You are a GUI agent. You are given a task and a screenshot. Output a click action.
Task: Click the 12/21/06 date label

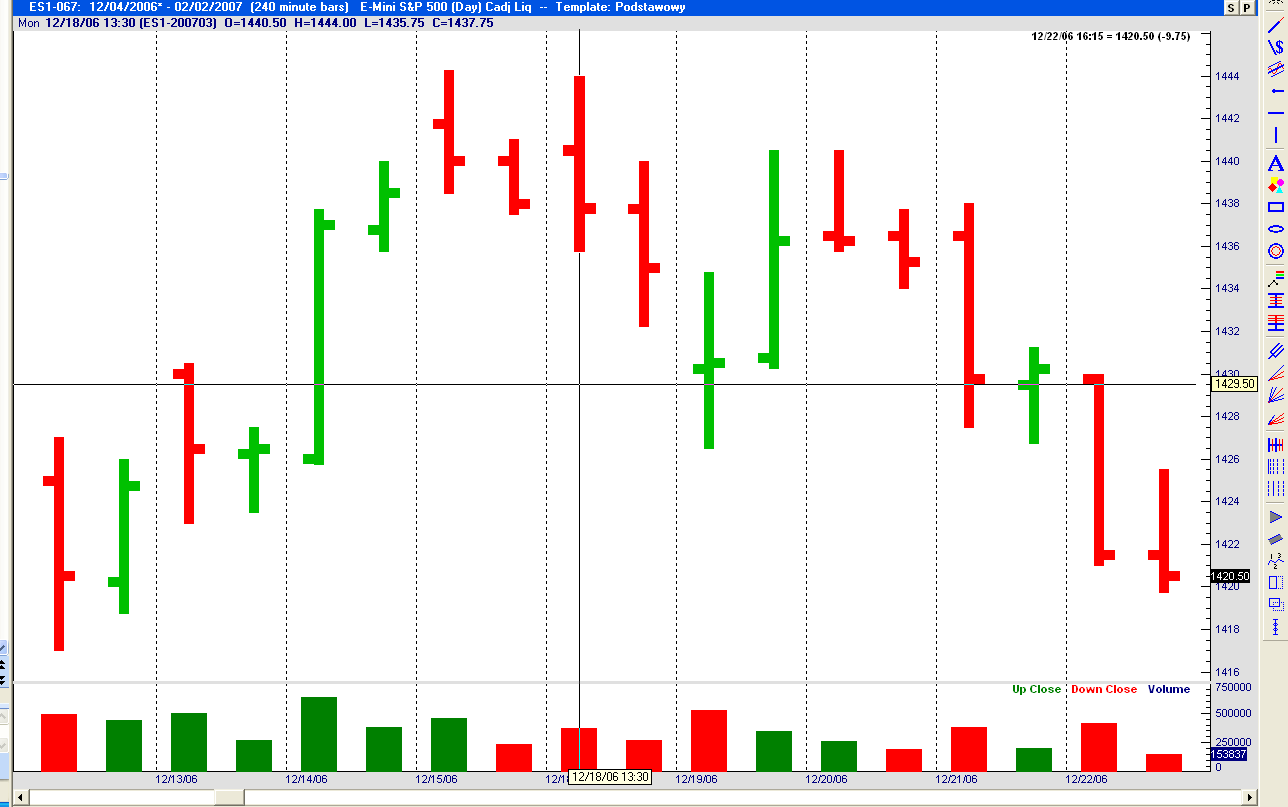(956, 778)
